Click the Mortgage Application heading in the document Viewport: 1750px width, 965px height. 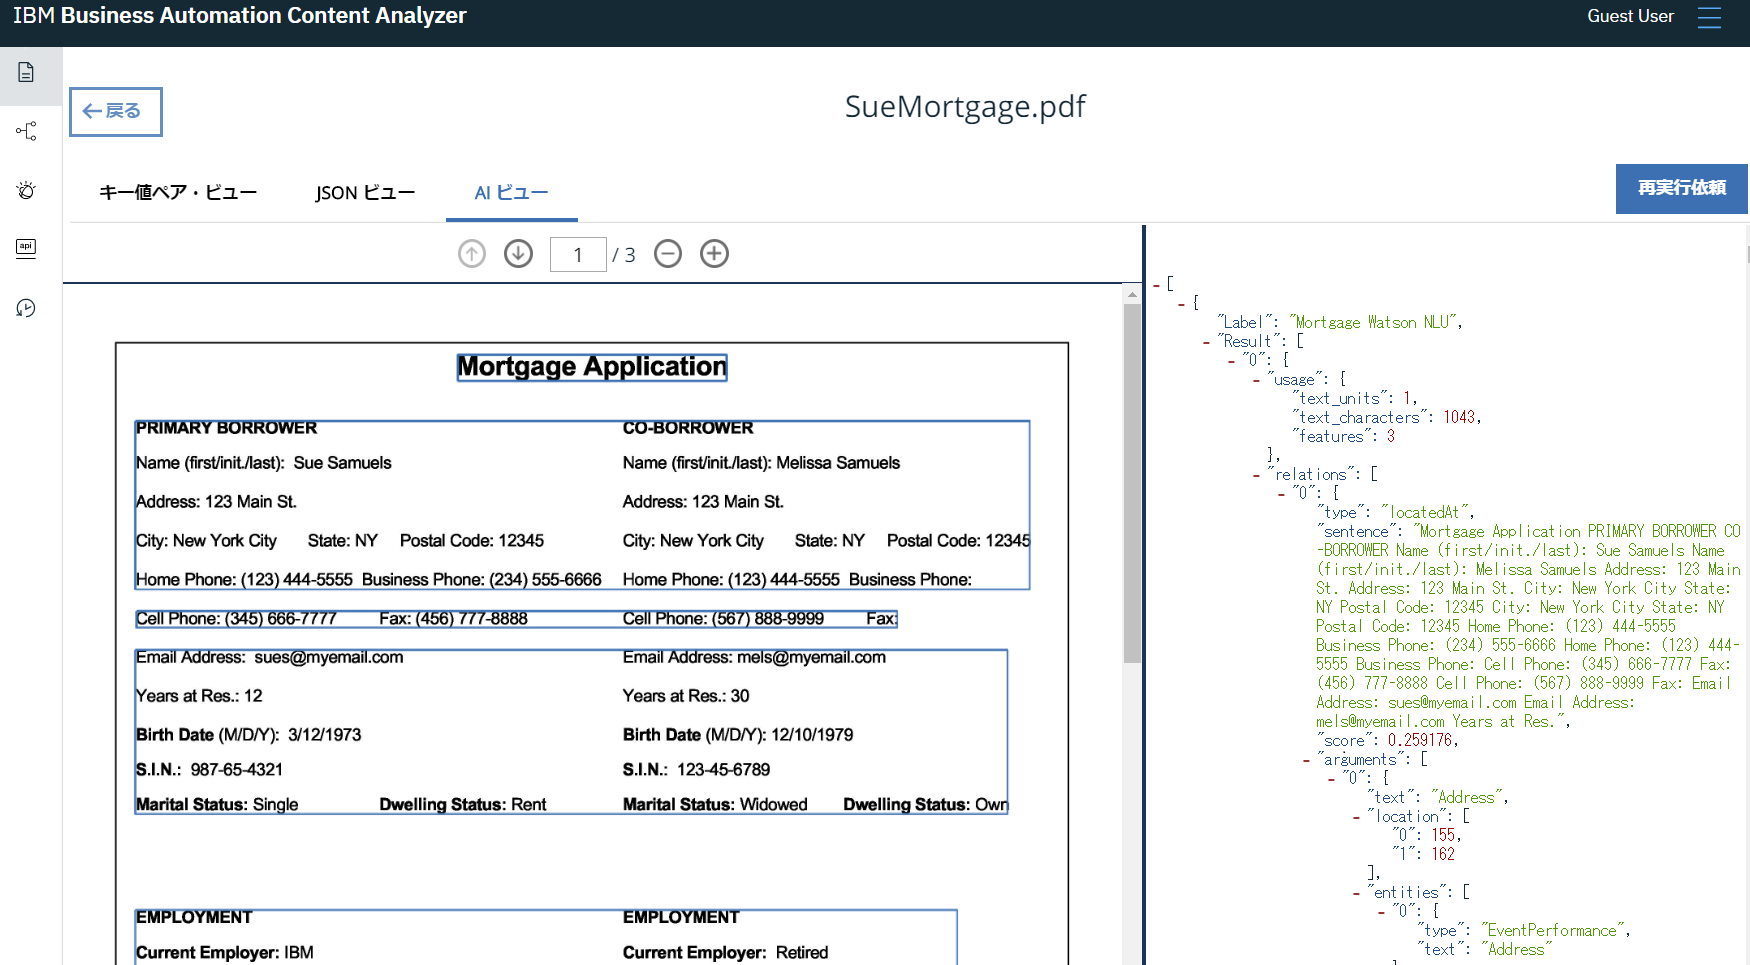(592, 367)
